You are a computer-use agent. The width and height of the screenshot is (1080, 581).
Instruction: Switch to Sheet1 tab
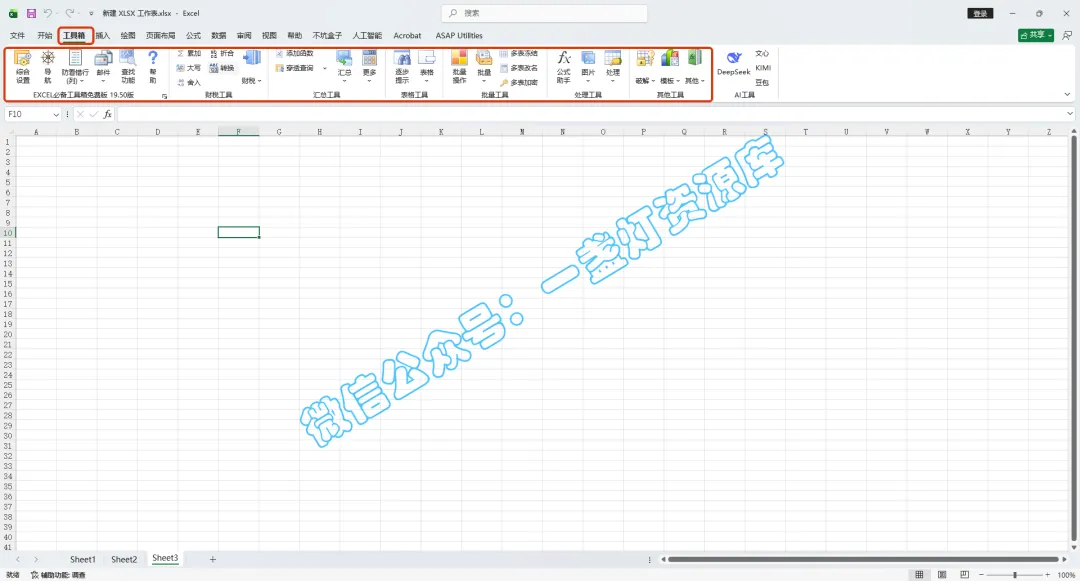point(83,559)
